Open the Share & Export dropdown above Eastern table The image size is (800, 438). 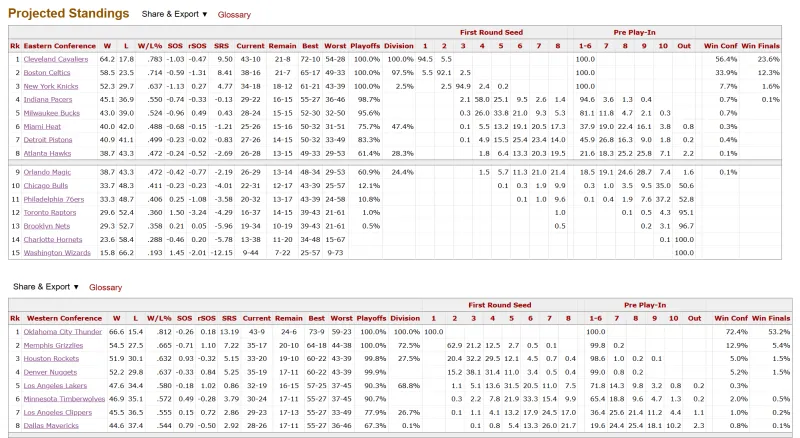point(174,14)
